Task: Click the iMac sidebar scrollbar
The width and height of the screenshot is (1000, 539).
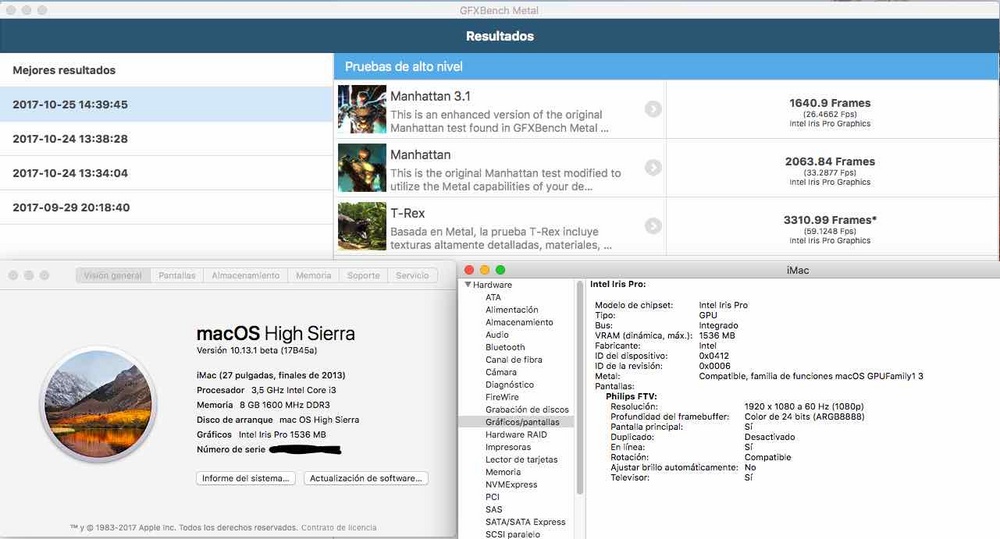Action: 580,388
